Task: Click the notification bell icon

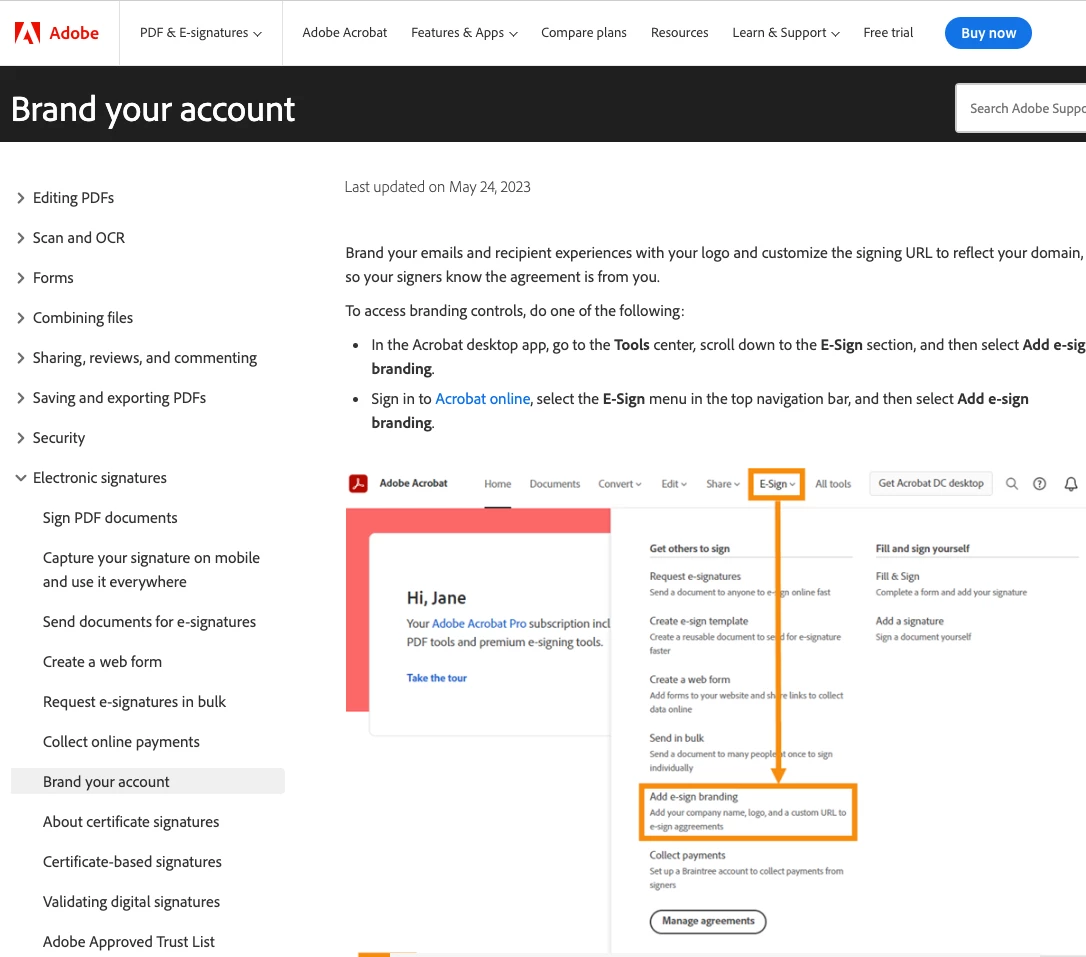Action: coord(1071,483)
